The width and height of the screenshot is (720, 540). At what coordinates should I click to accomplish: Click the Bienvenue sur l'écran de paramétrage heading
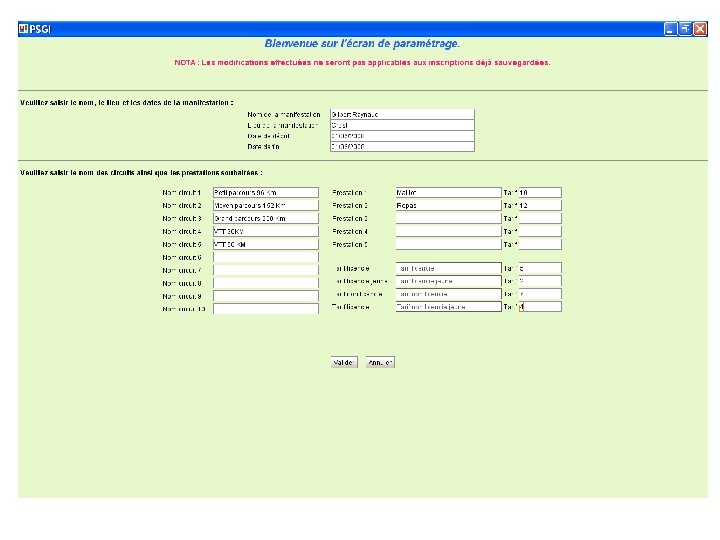pos(362,44)
